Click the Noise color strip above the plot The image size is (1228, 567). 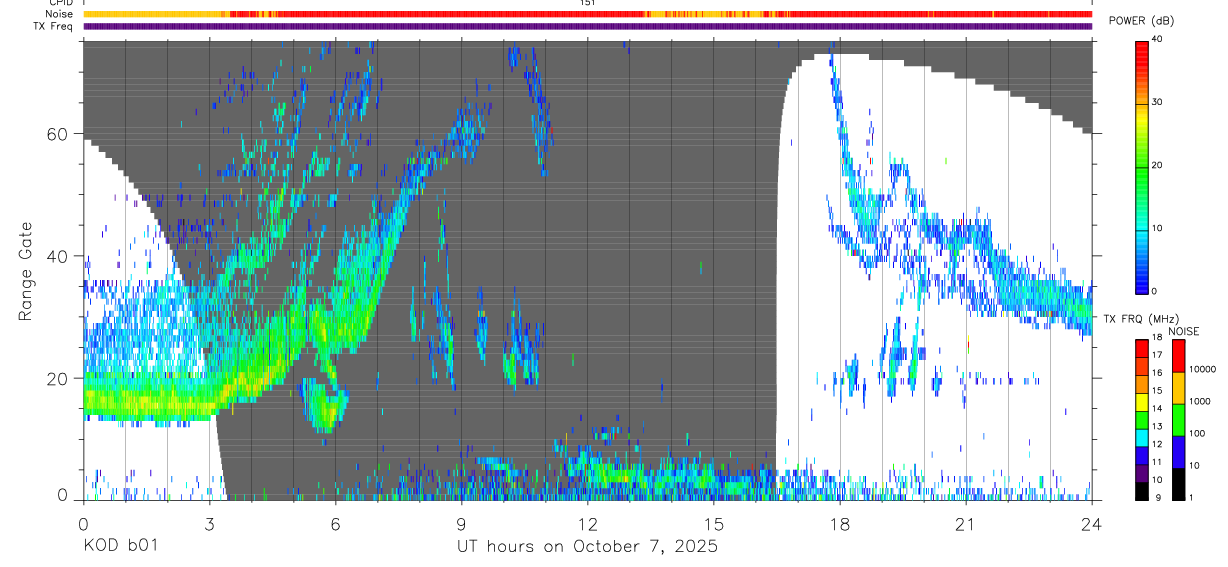(587, 14)
